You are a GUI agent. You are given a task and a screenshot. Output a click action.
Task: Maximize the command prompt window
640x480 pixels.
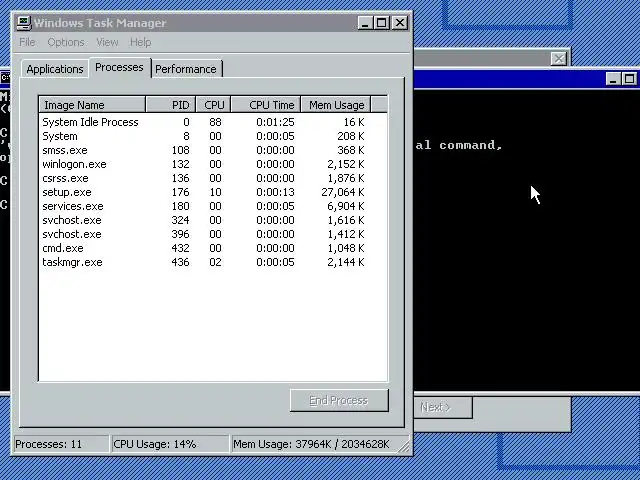(629, 79)
